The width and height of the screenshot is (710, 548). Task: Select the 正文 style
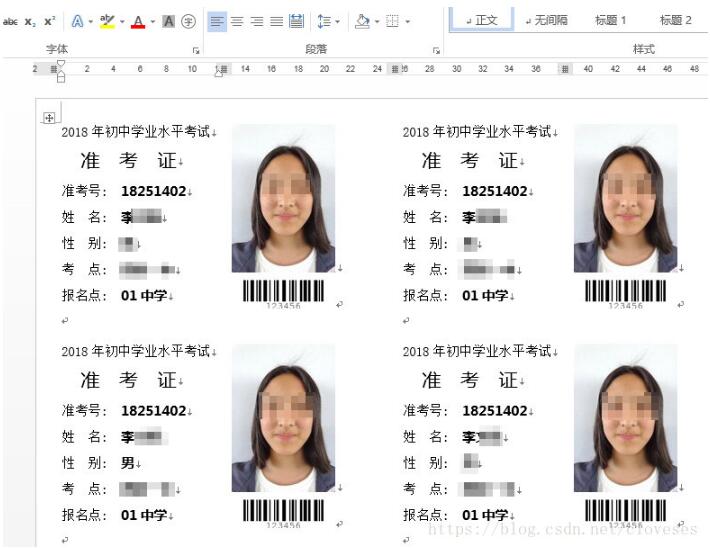[481, 20]
